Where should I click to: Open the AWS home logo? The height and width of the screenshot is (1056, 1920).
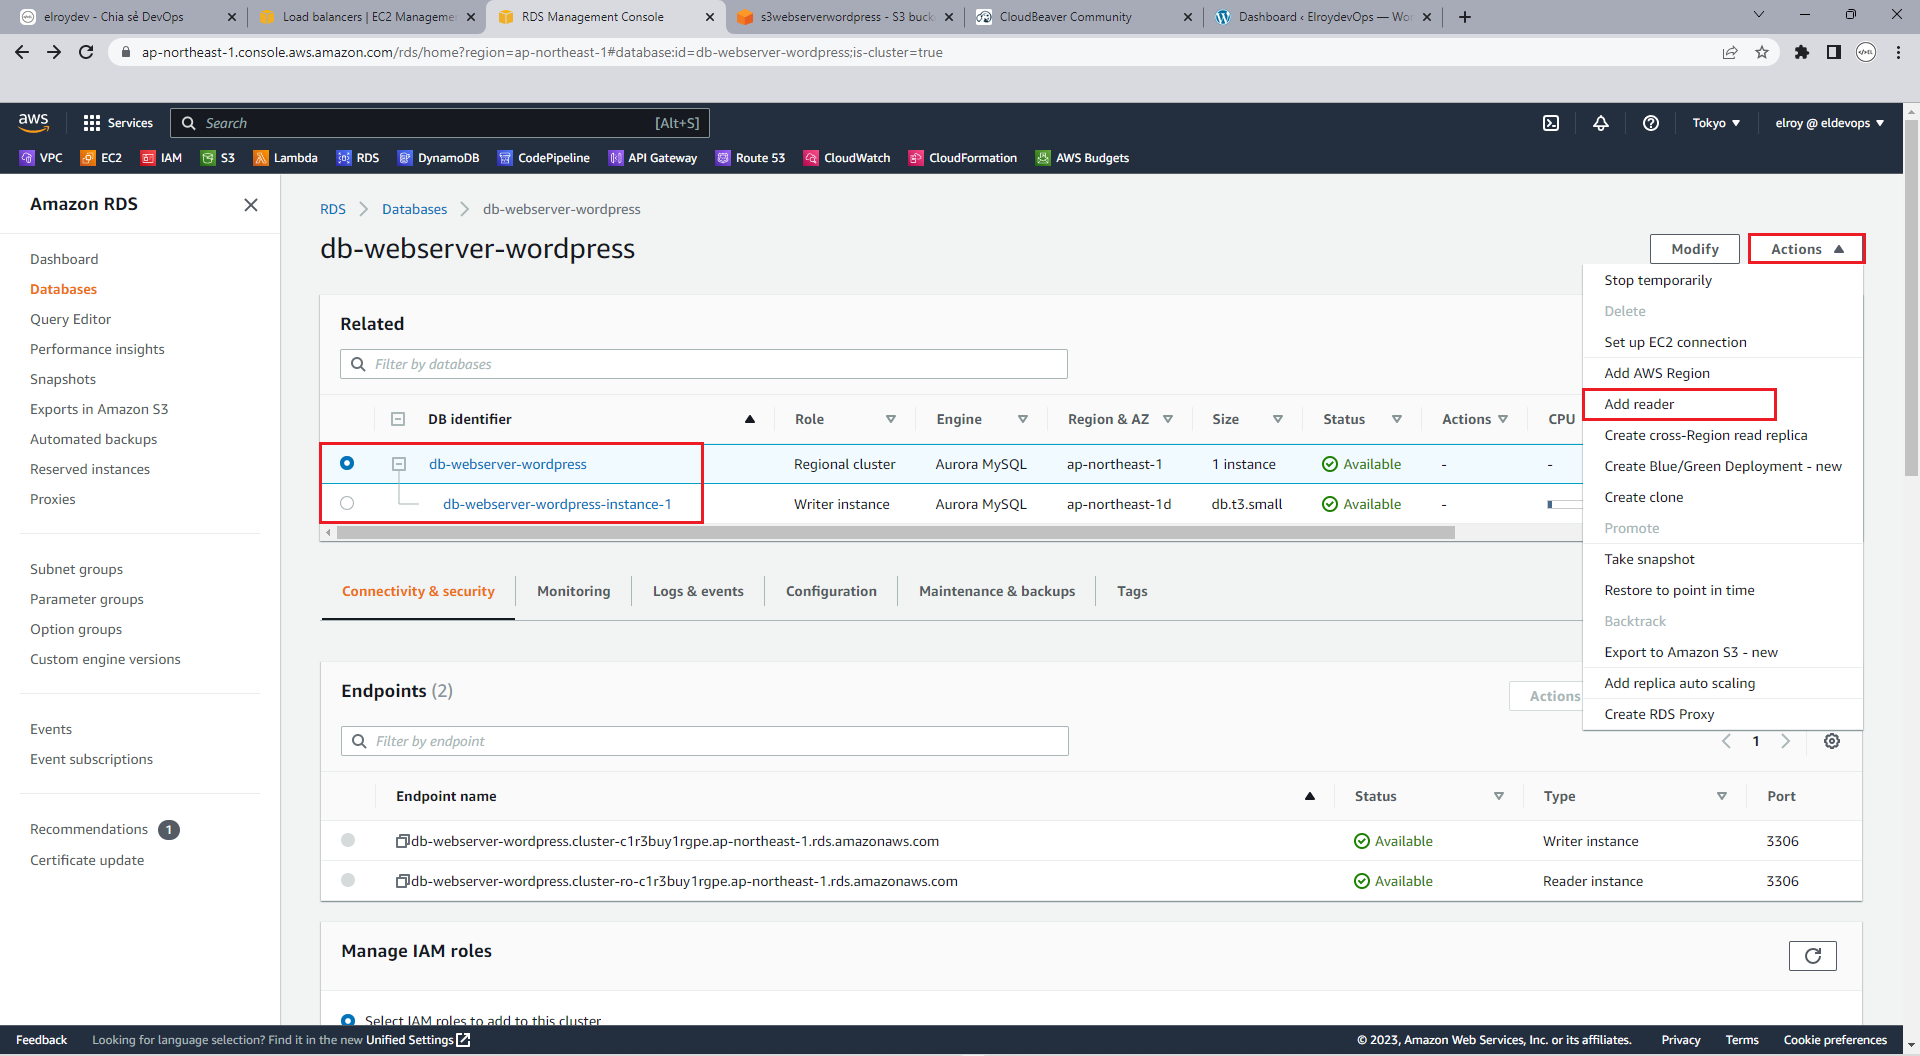coord(33,122)
